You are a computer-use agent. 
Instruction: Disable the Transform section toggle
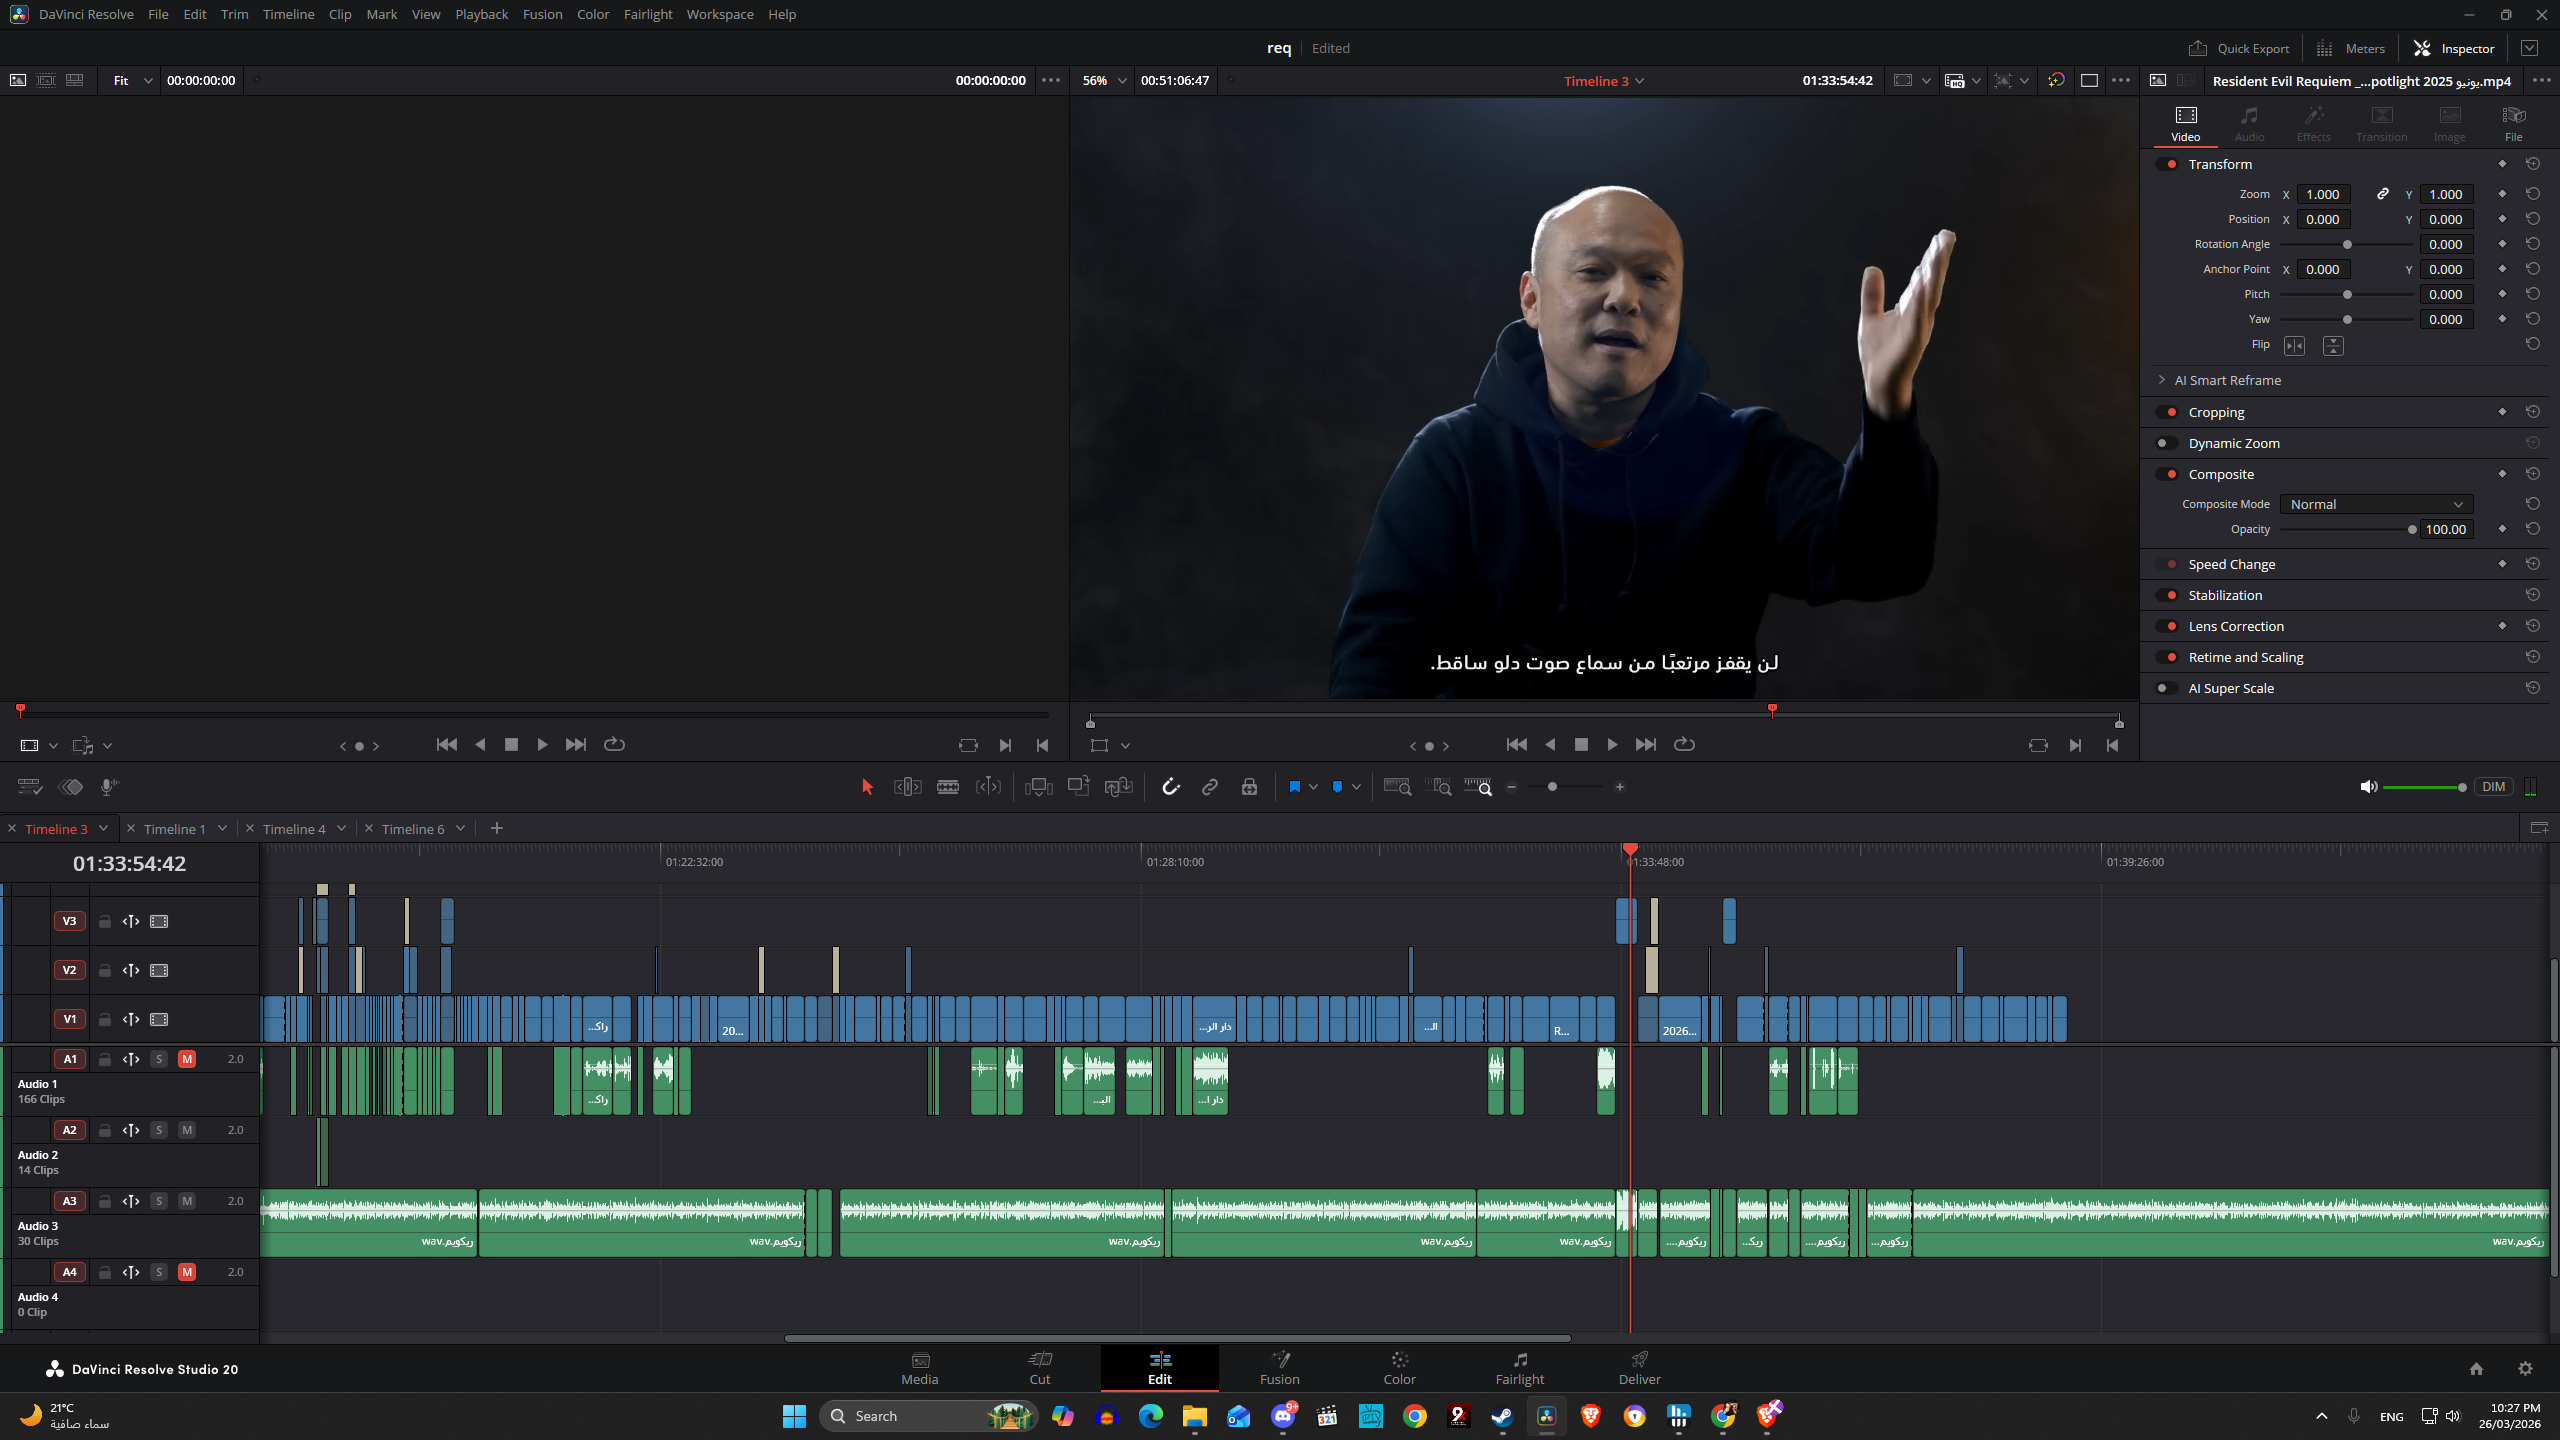point(2168,164)
